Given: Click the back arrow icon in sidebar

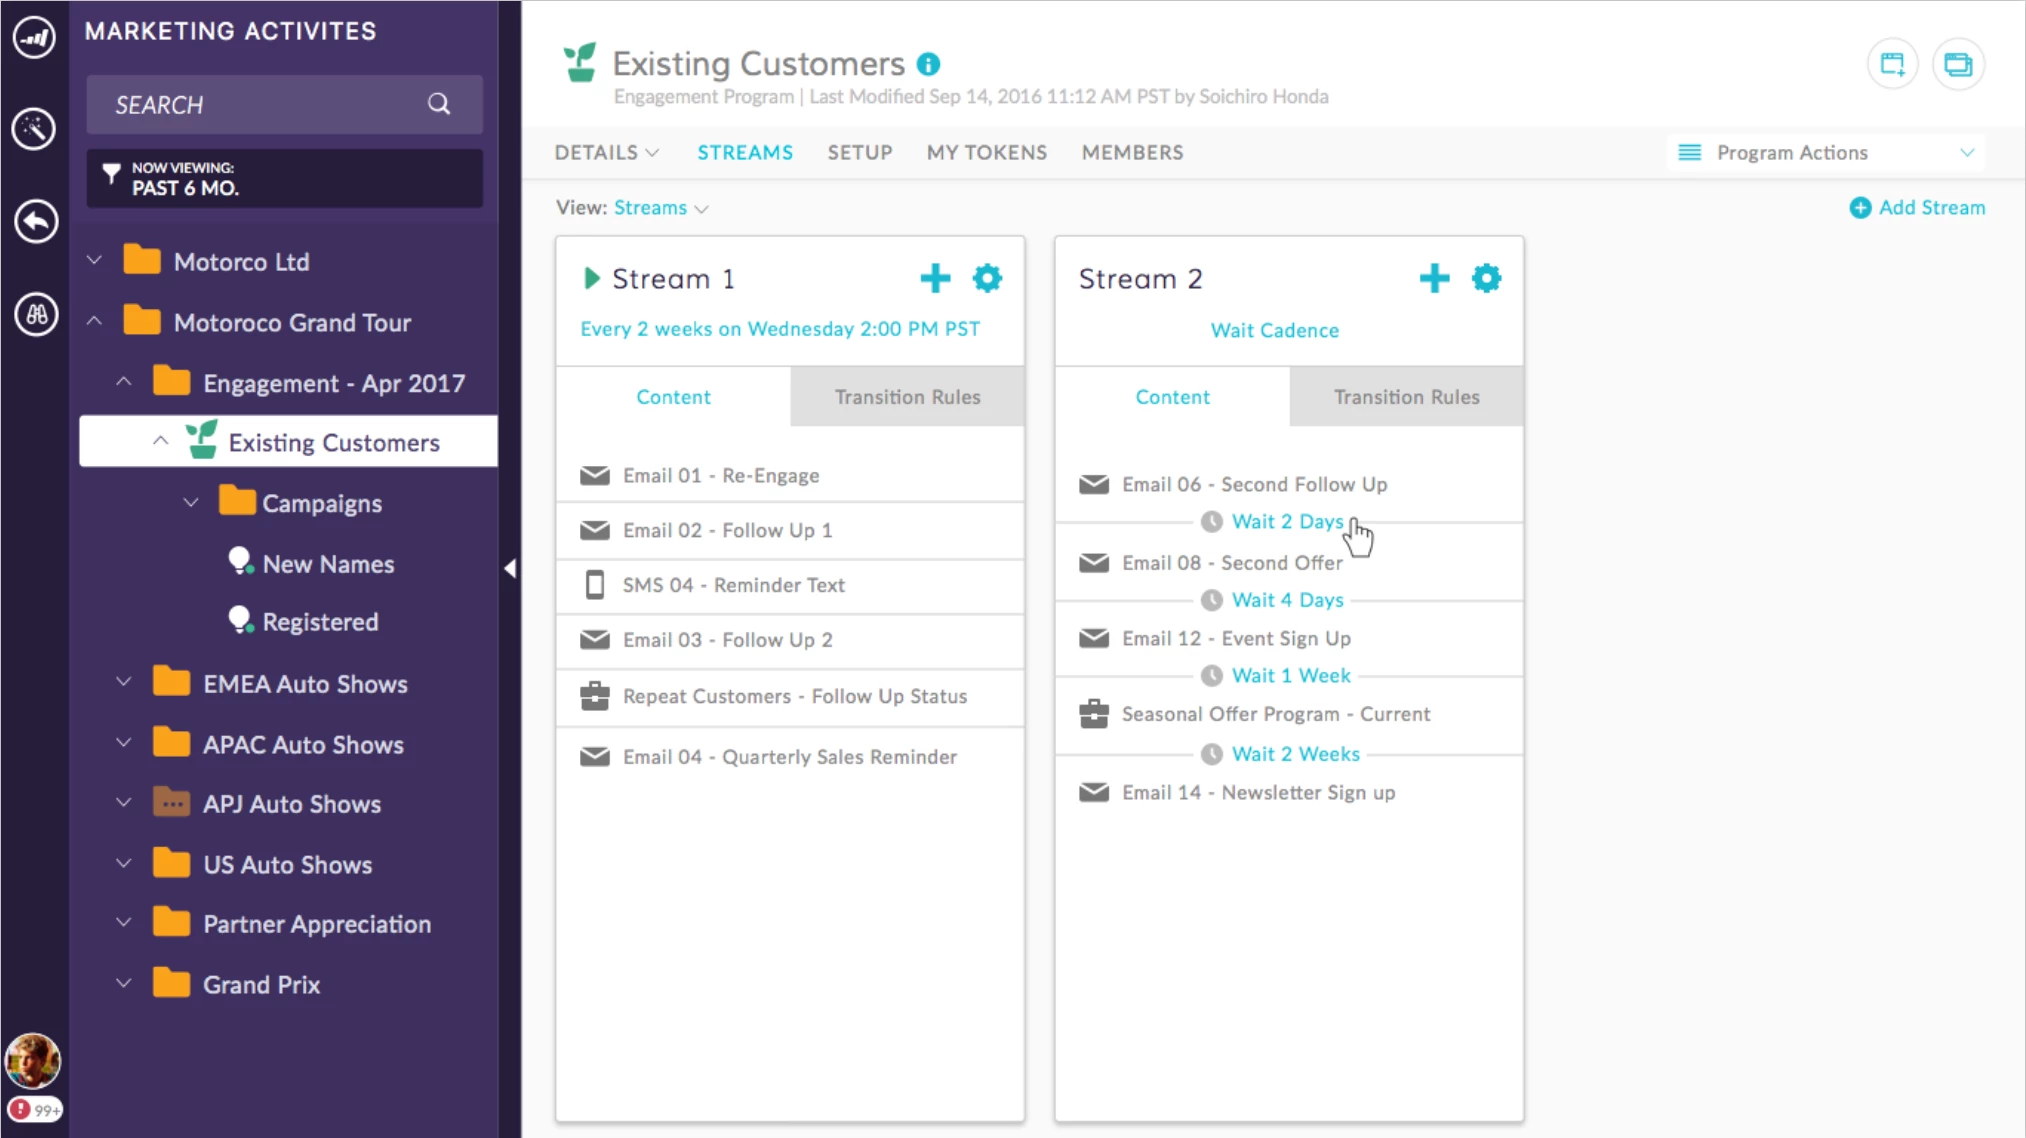Looking at the screenshot, I should (36, 221).
